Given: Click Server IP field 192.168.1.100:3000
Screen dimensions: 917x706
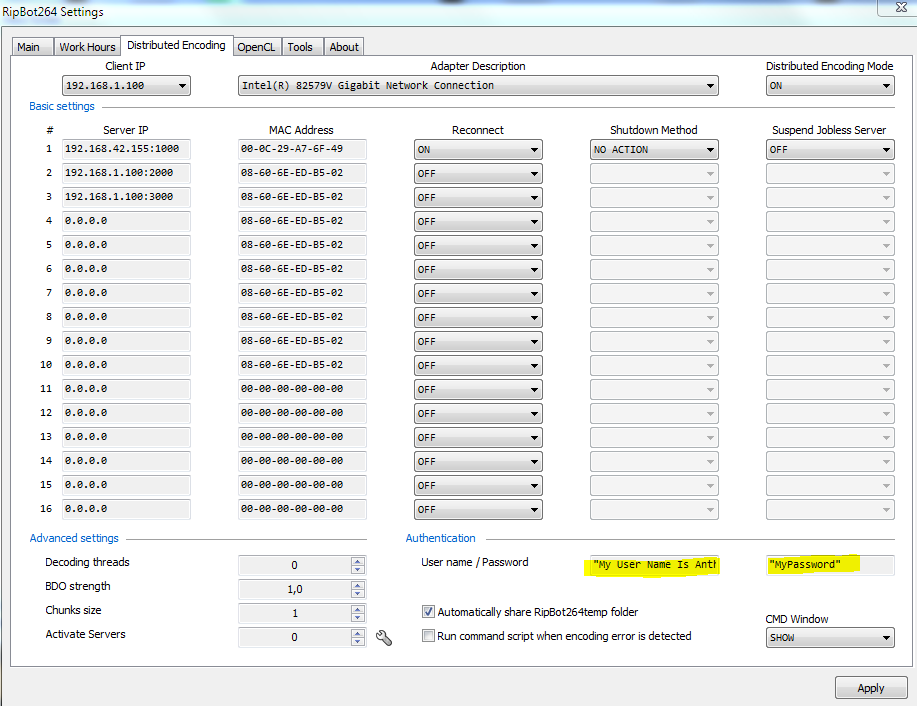Looking at the screenshot, I should pos(126,197).
